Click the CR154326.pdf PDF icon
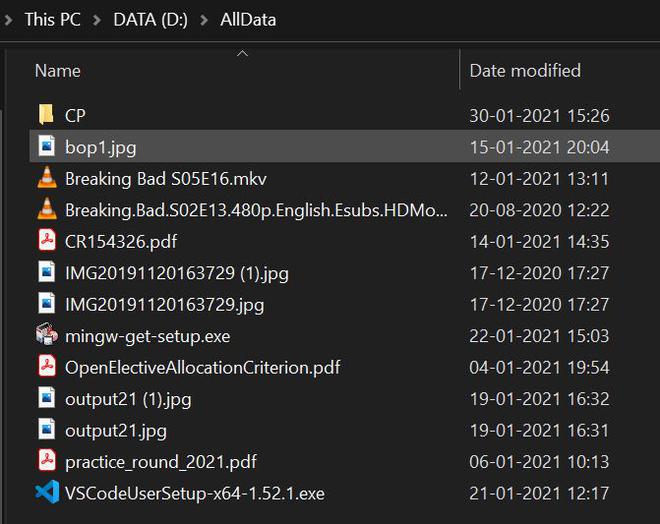 (46, 241)
